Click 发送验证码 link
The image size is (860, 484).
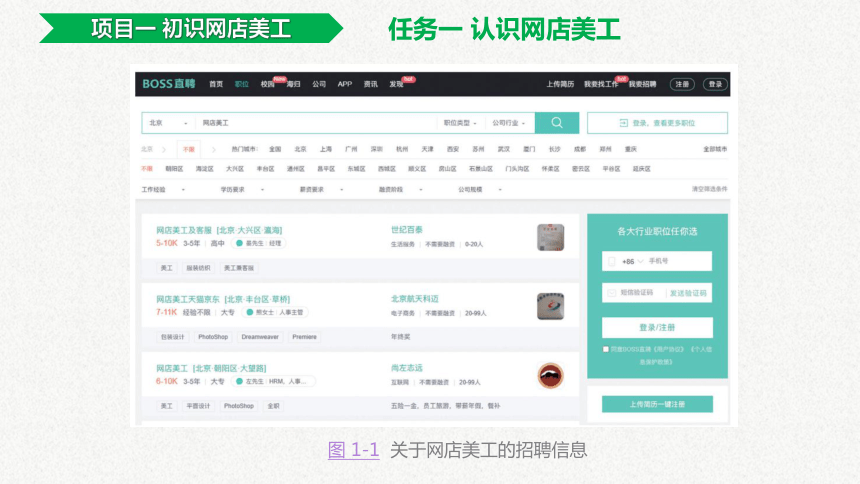(x=688, y=293)
